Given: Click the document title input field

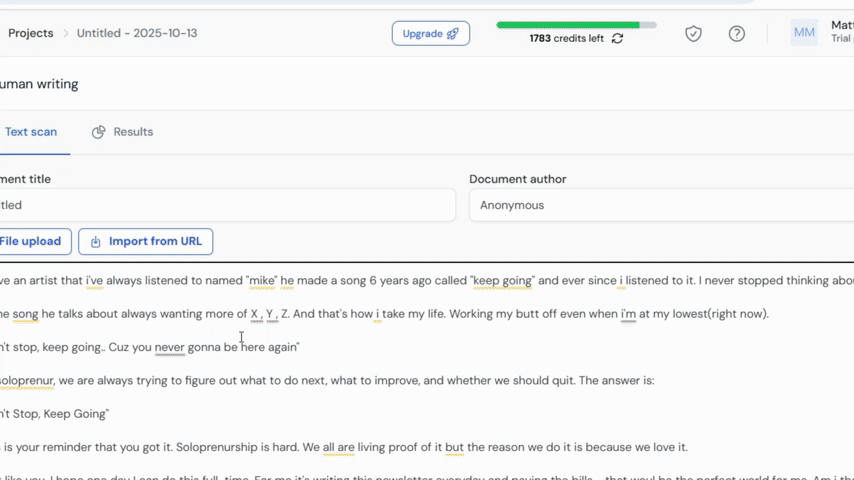Looking at the screenshot, I should 227,205.
